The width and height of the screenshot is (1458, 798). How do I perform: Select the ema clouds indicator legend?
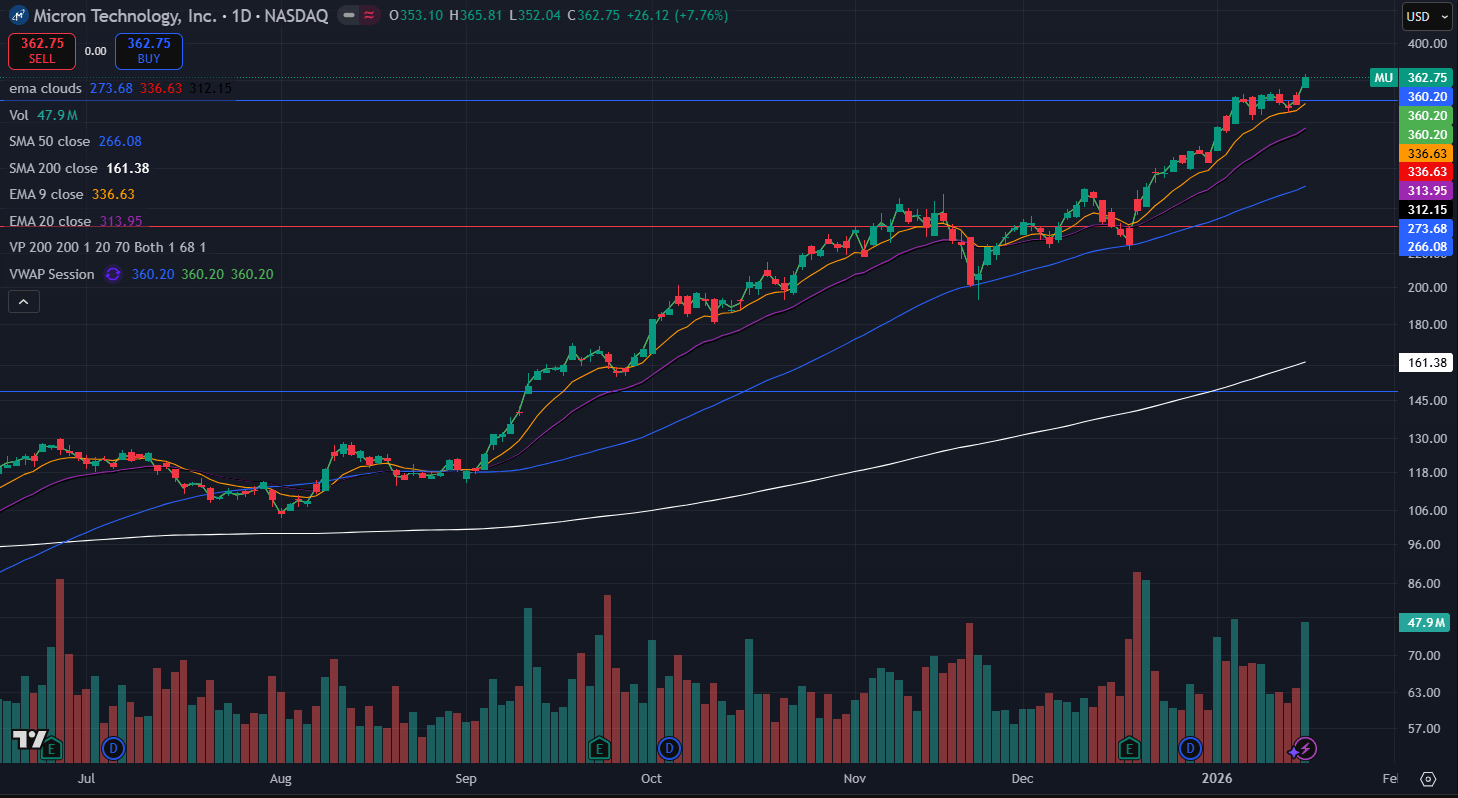(x=46, y=89)
